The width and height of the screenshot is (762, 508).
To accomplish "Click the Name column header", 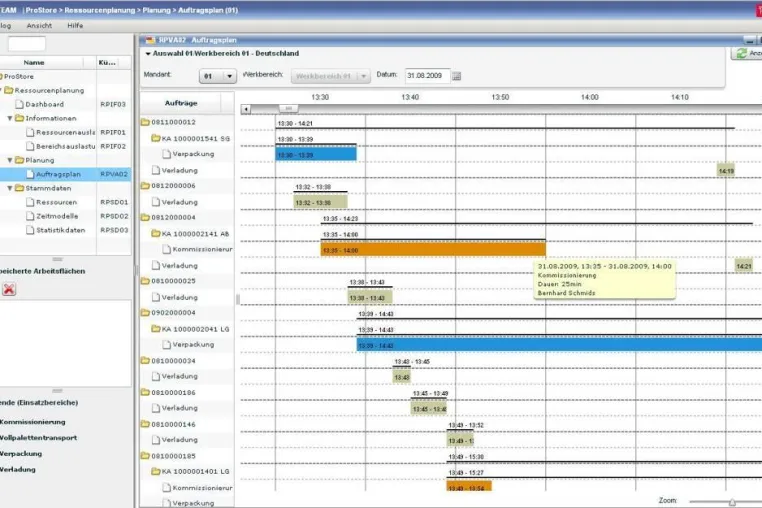I will [x=34, y=63].
